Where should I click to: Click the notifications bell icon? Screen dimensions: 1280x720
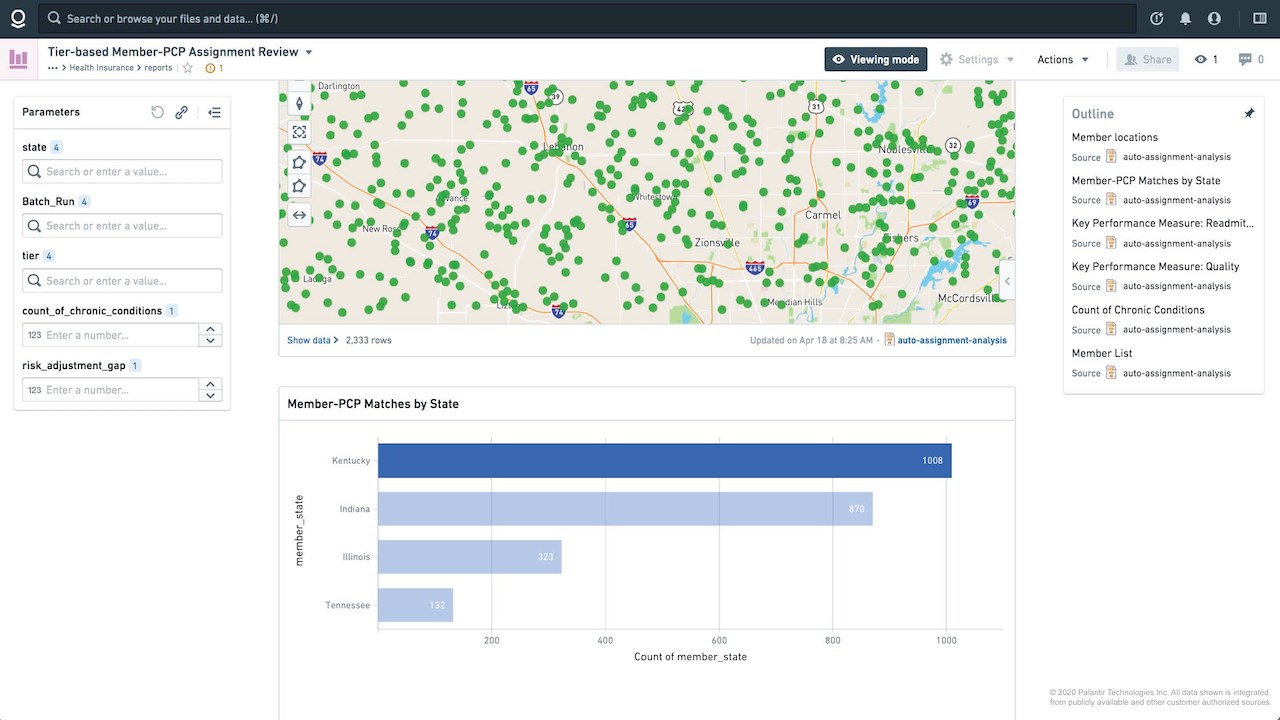tap(1185, 18)
